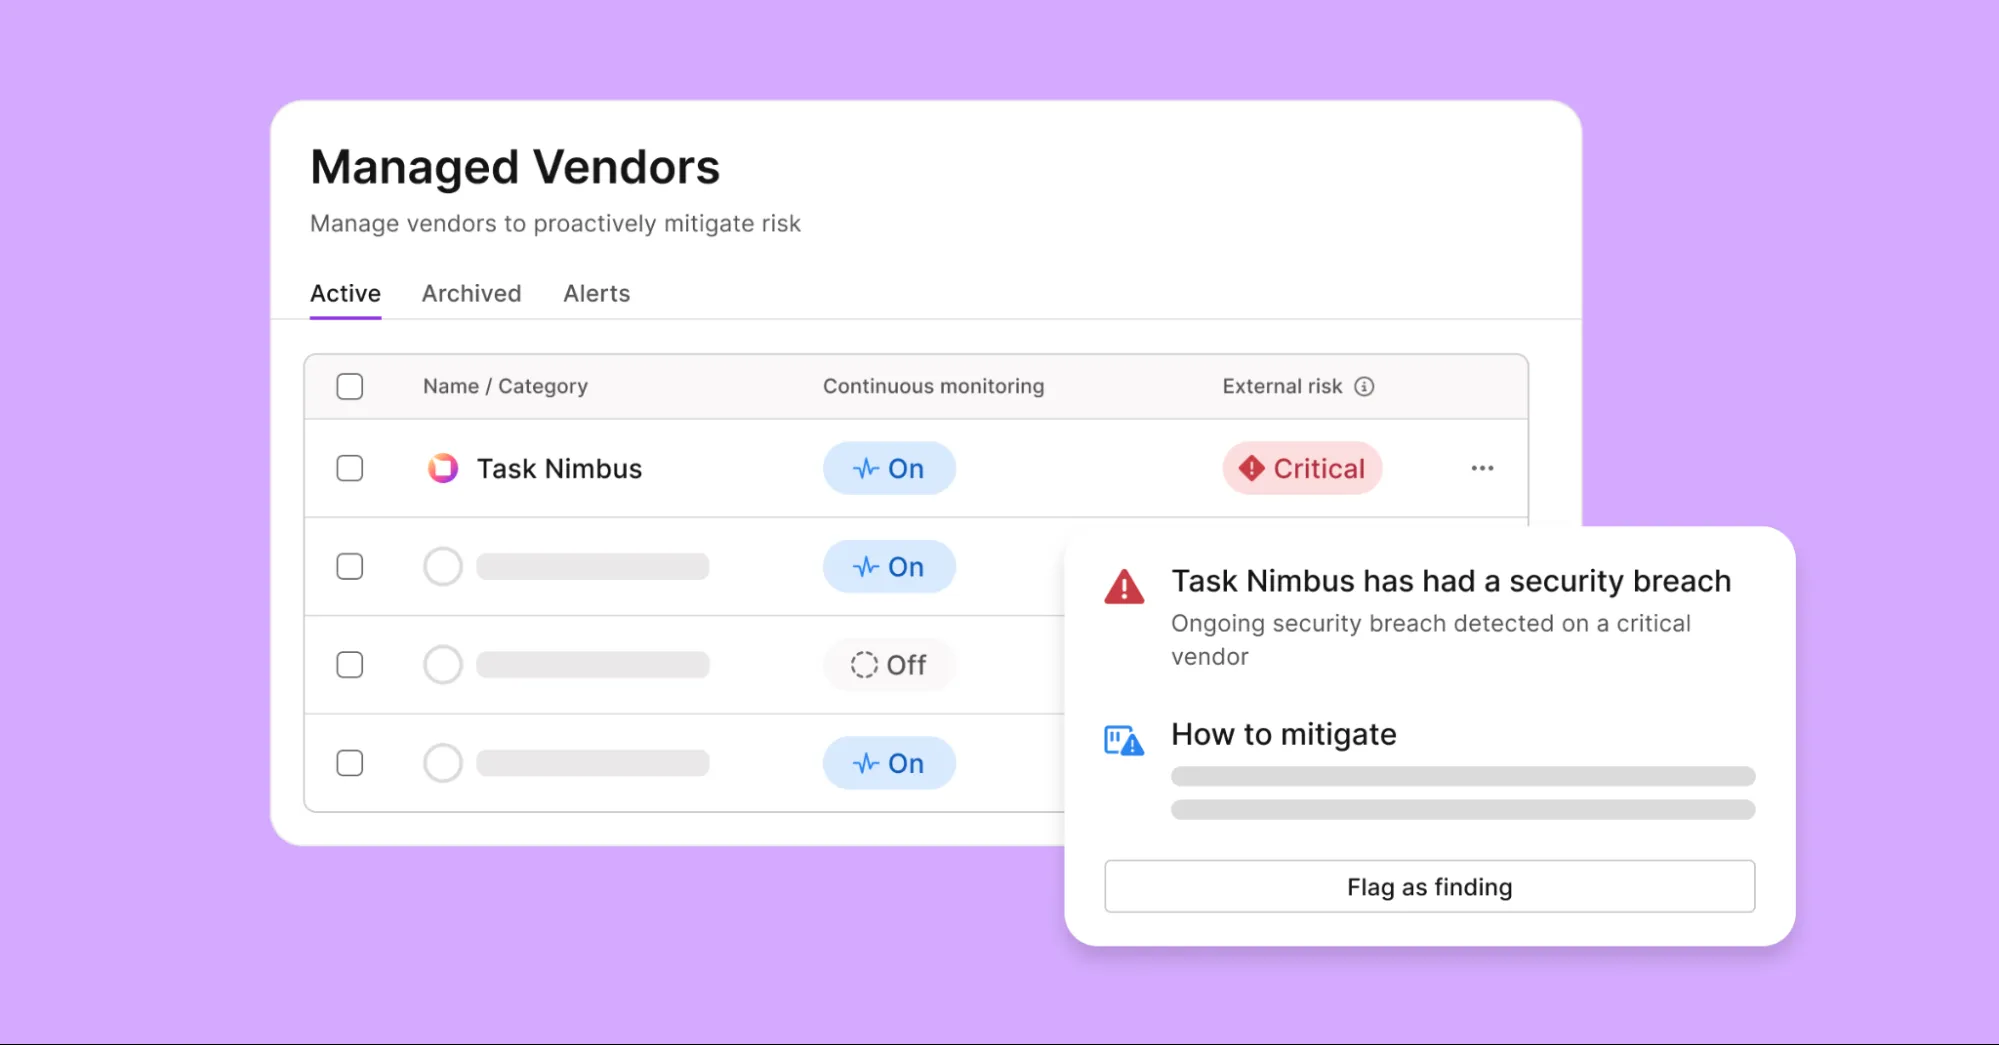Check the second vendor row checkbox

point(350,566)
